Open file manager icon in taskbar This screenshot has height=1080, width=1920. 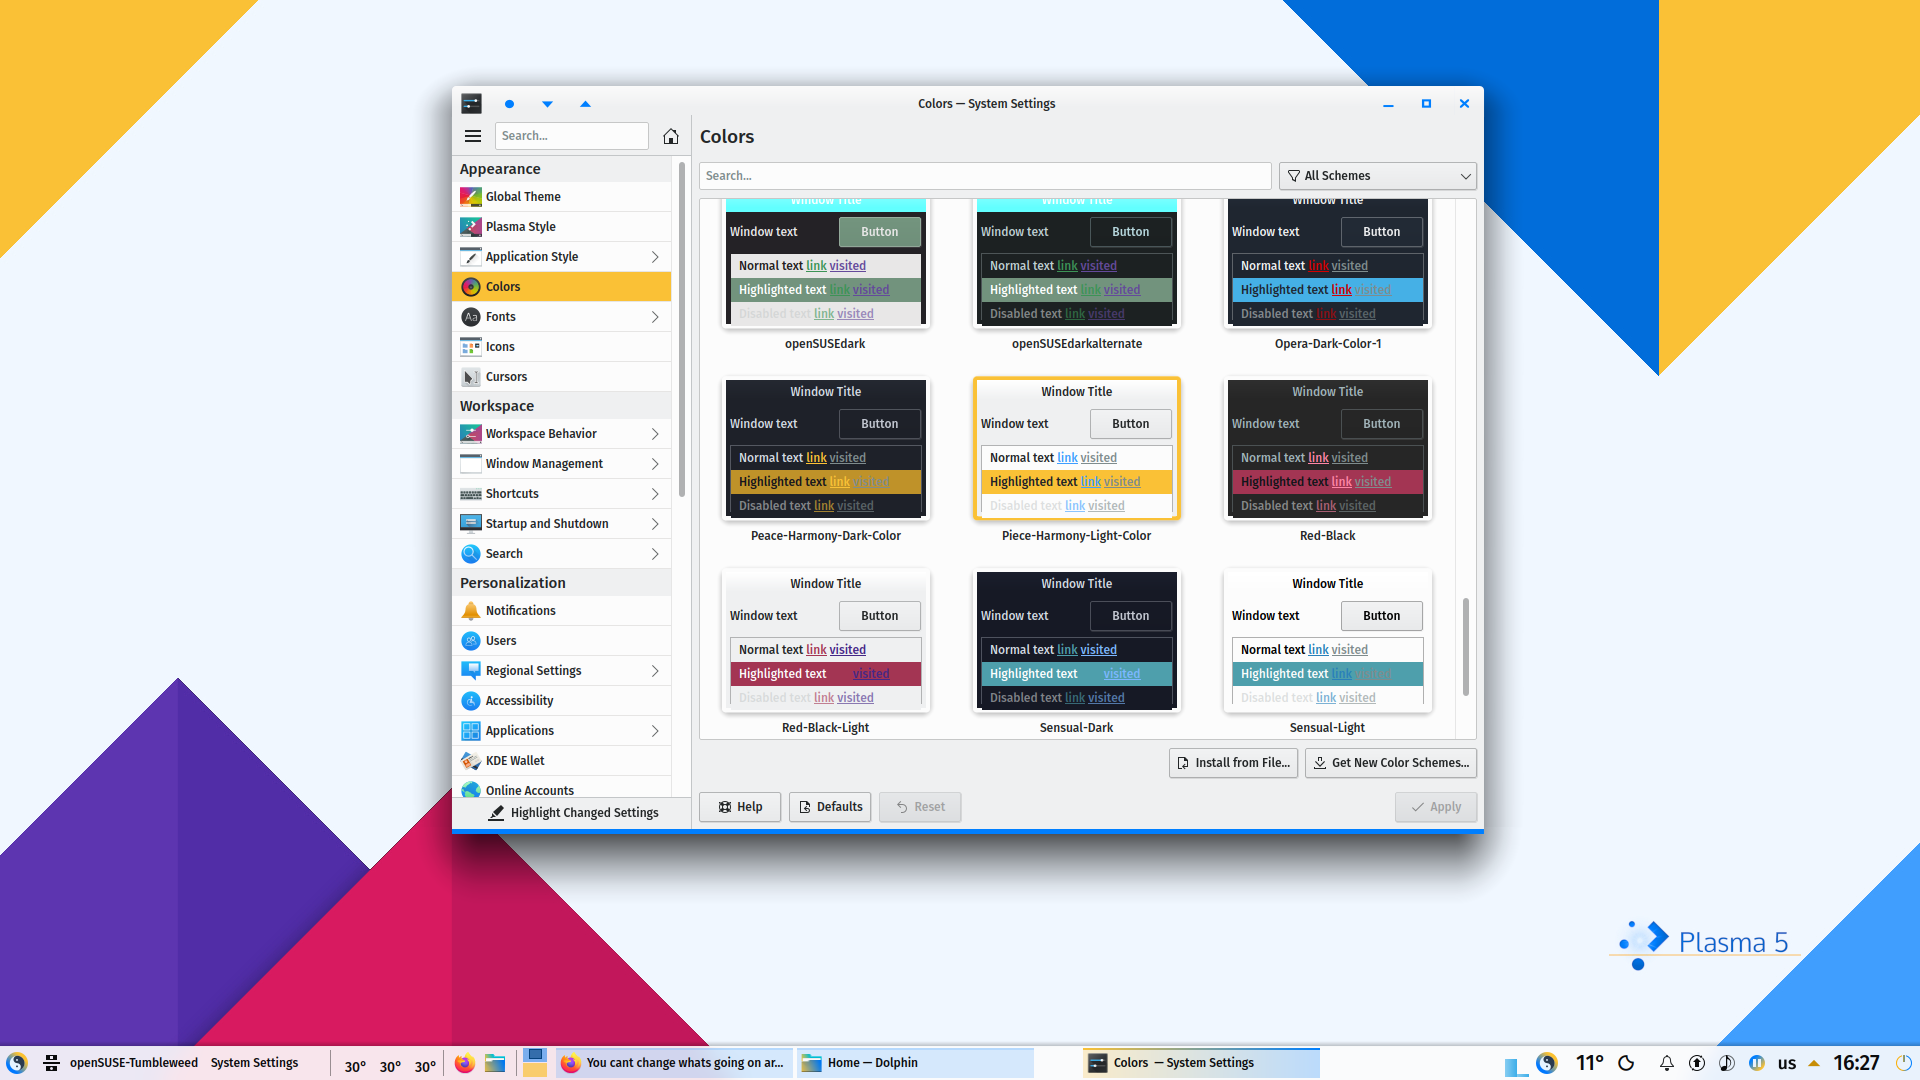(x=495, y=1063)
